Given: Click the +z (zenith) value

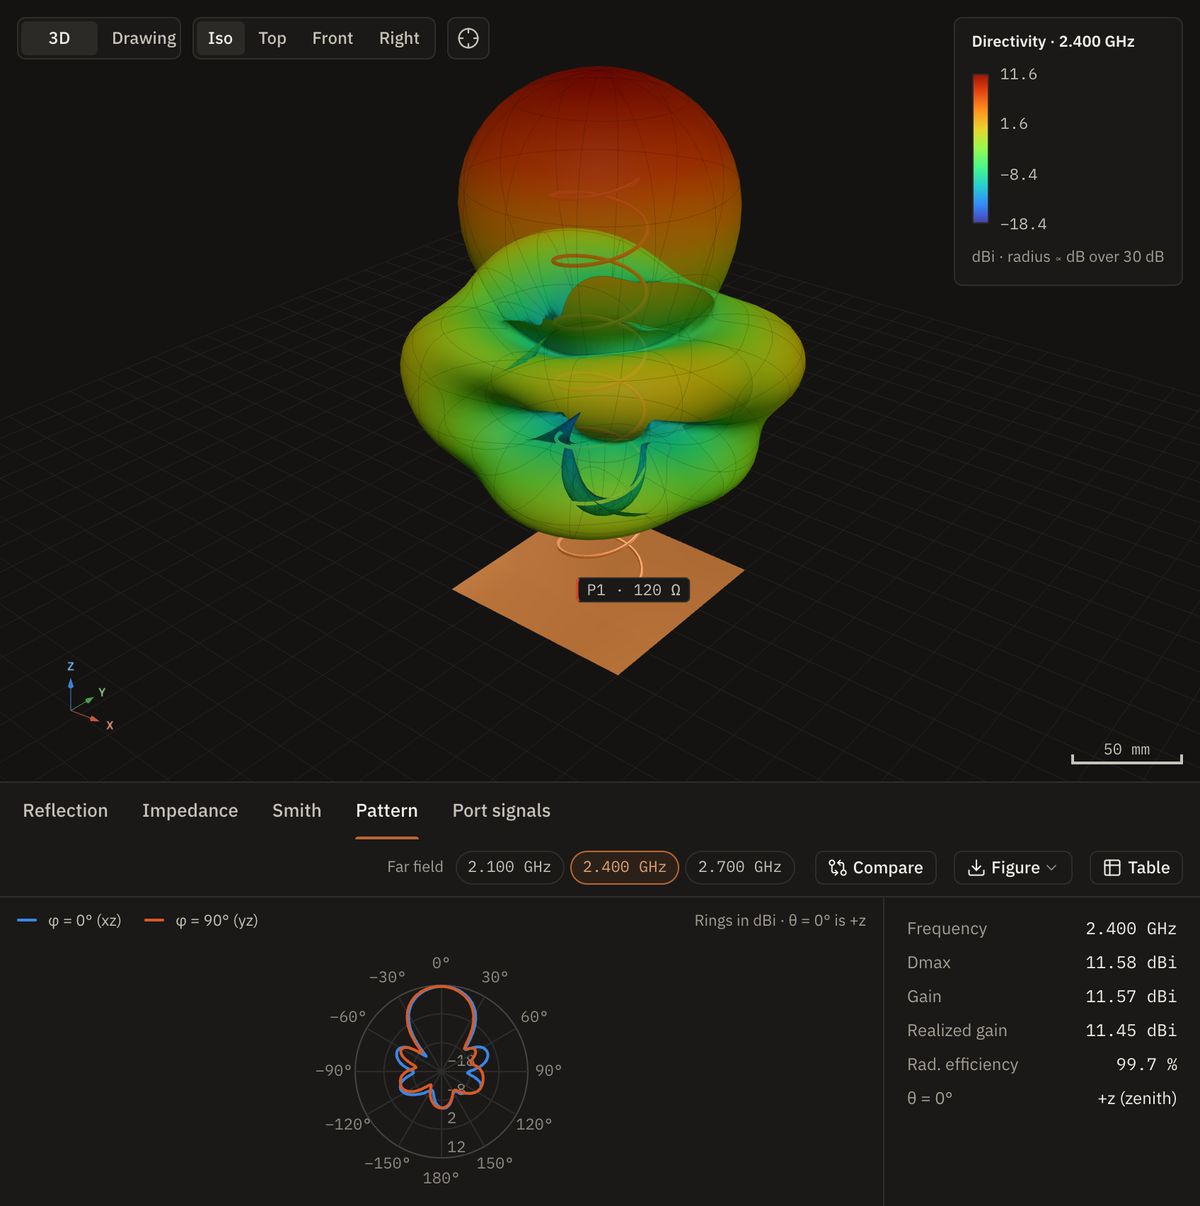Looking at the screenshot, I should click(x=1137, y=1098).
